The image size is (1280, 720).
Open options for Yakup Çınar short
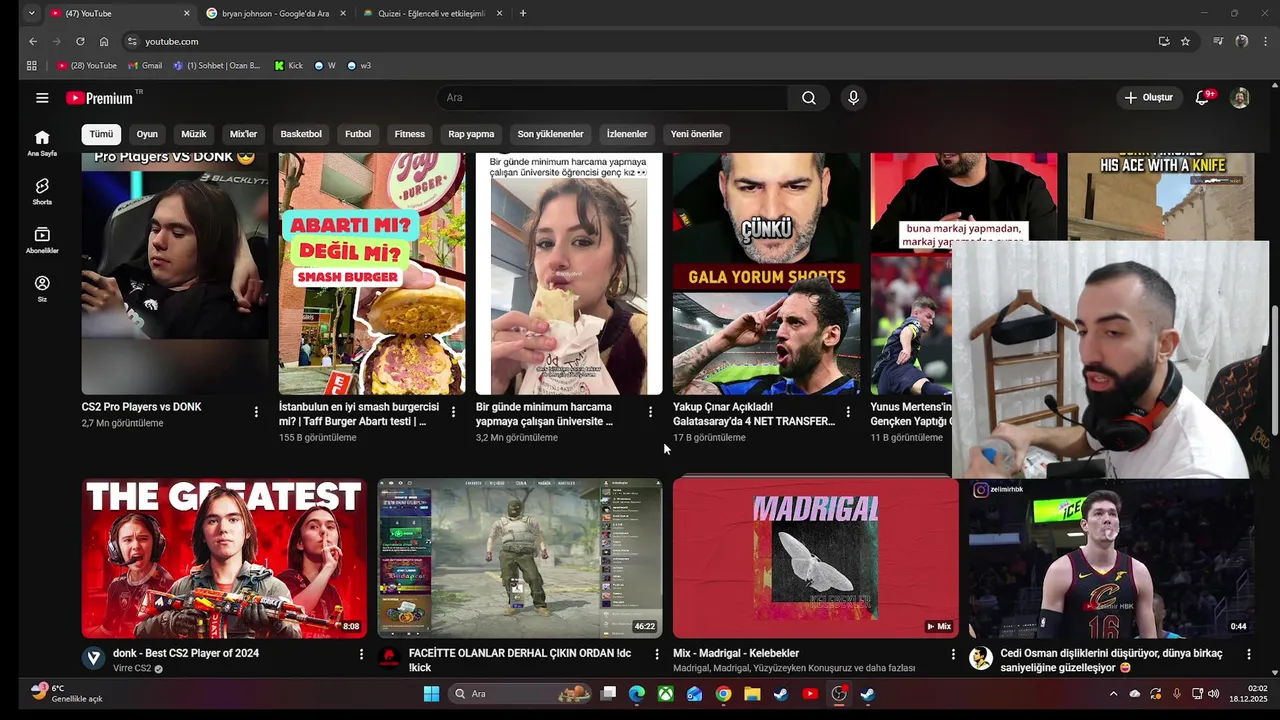click(848, 412)
